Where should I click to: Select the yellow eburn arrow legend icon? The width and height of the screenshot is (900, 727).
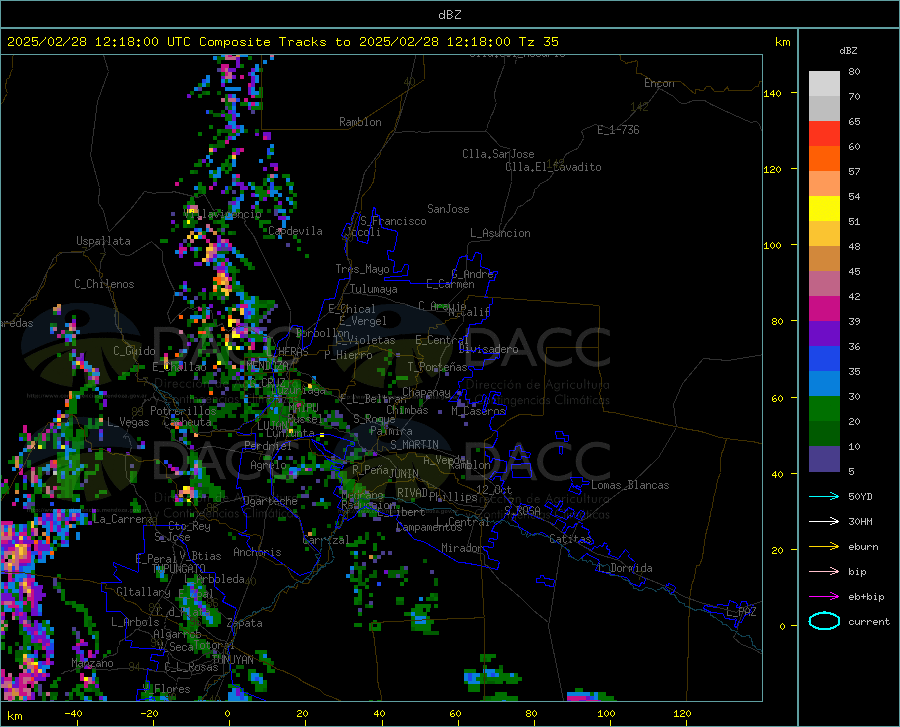point(824,547)
